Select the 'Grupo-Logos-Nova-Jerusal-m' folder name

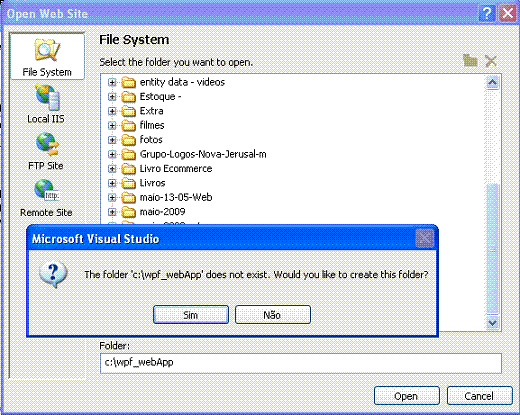tap(203, 154)
